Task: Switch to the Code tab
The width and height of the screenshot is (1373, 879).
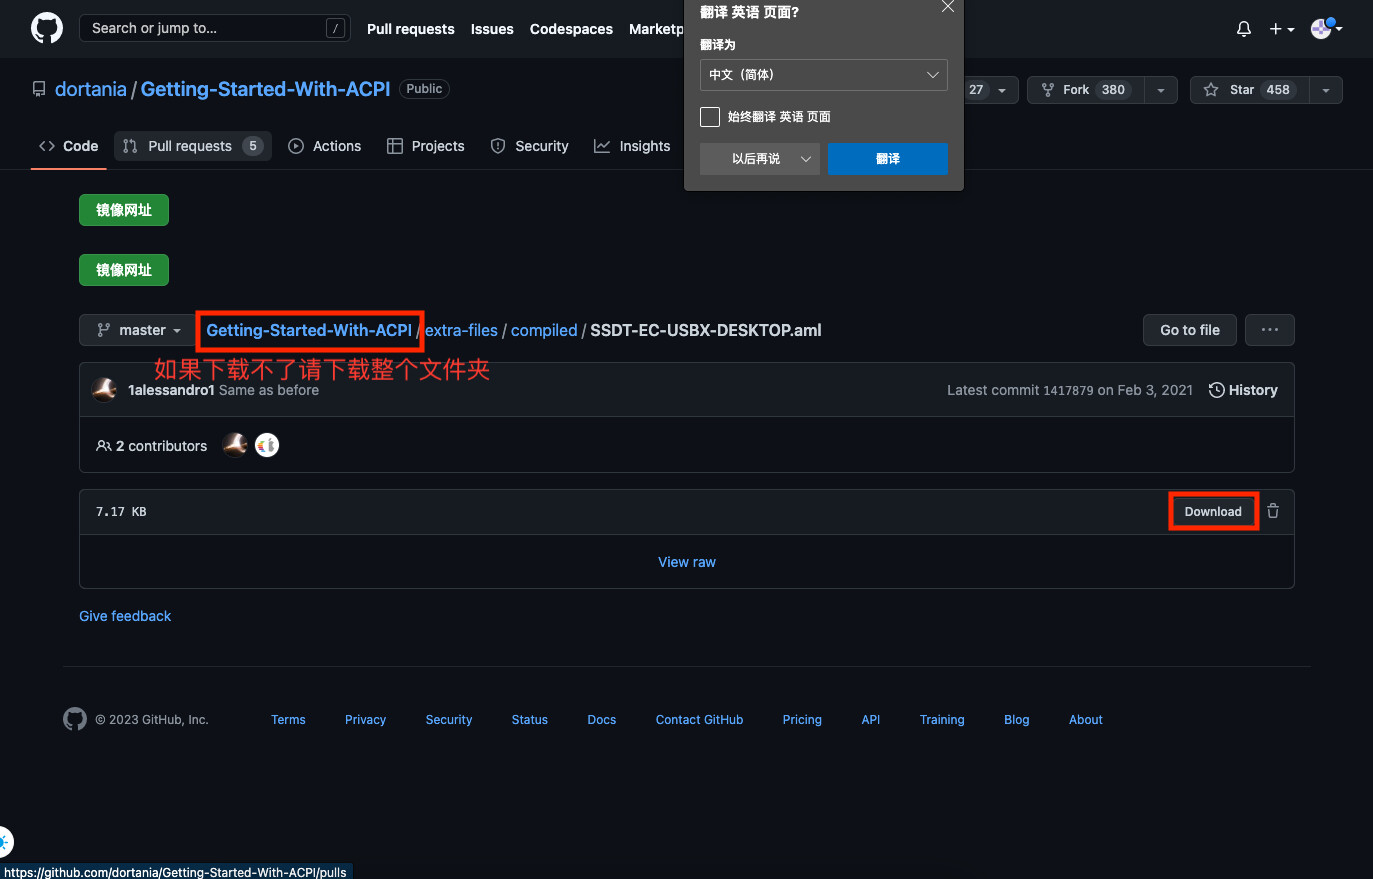Action: point(68,146)
